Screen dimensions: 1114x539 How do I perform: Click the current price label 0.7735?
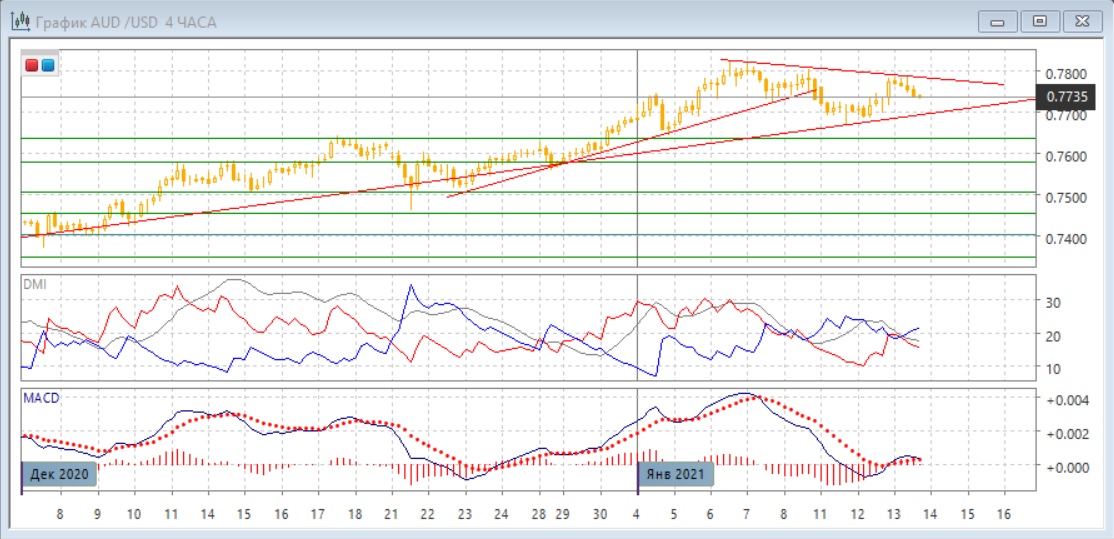point(1066,98)
